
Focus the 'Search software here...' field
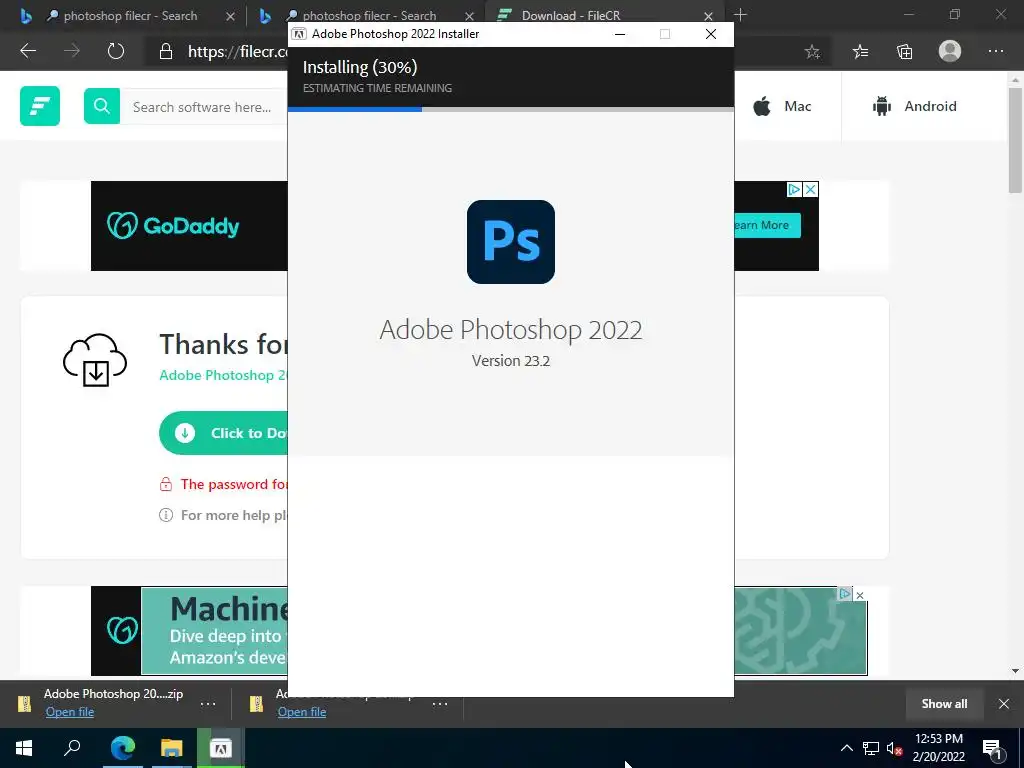pos(204,106)
